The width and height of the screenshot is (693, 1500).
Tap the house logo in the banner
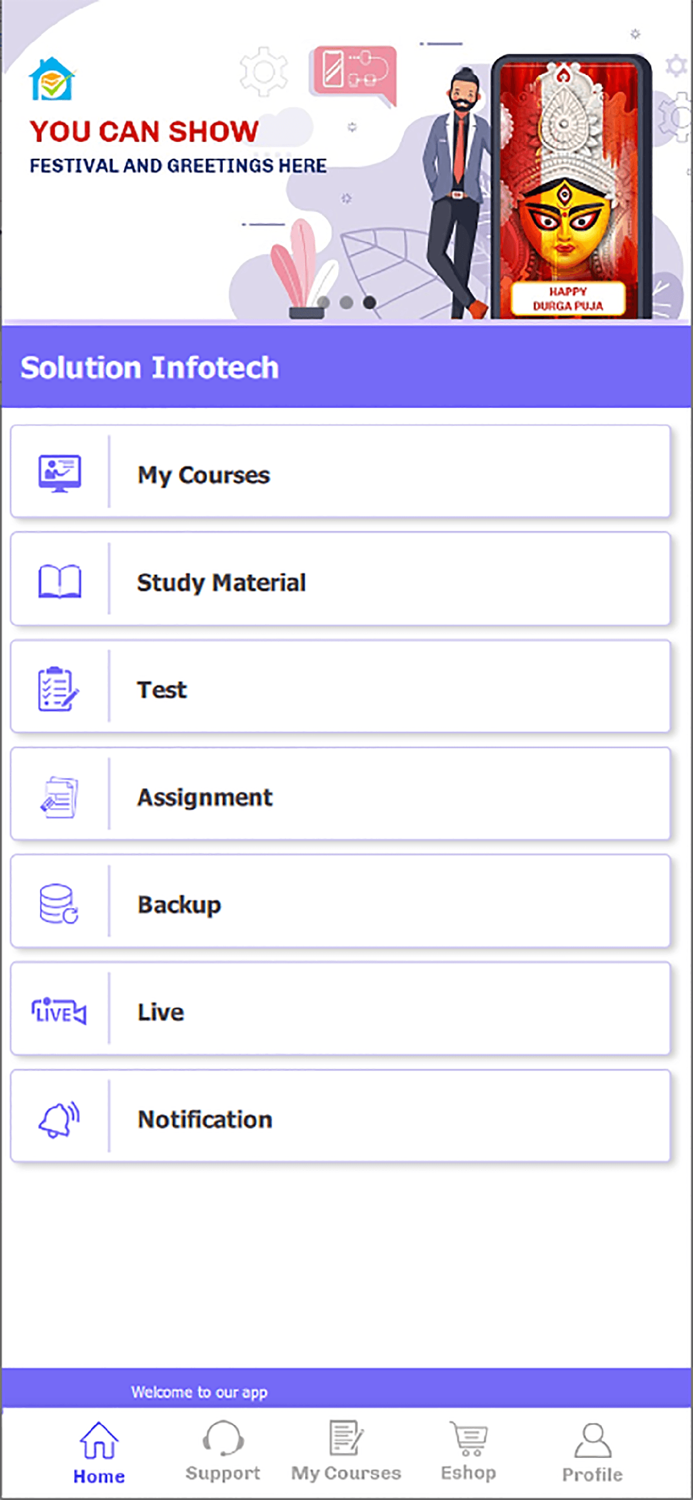(x=51, y=80)
